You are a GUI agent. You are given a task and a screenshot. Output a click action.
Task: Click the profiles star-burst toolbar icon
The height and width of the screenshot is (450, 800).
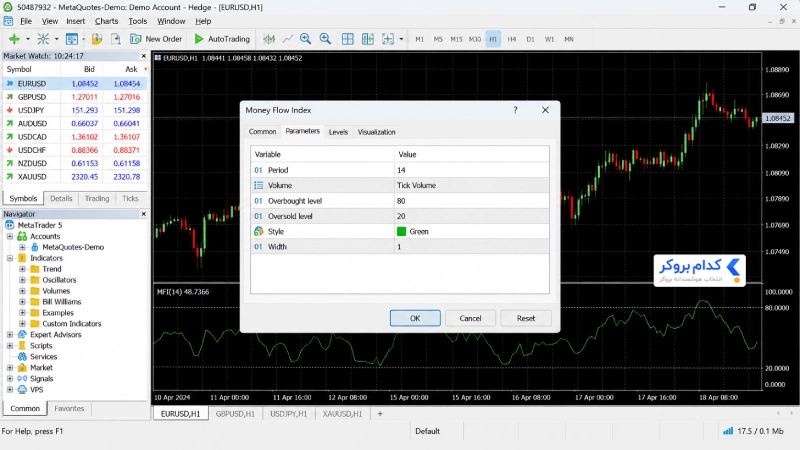pos(43,39)
